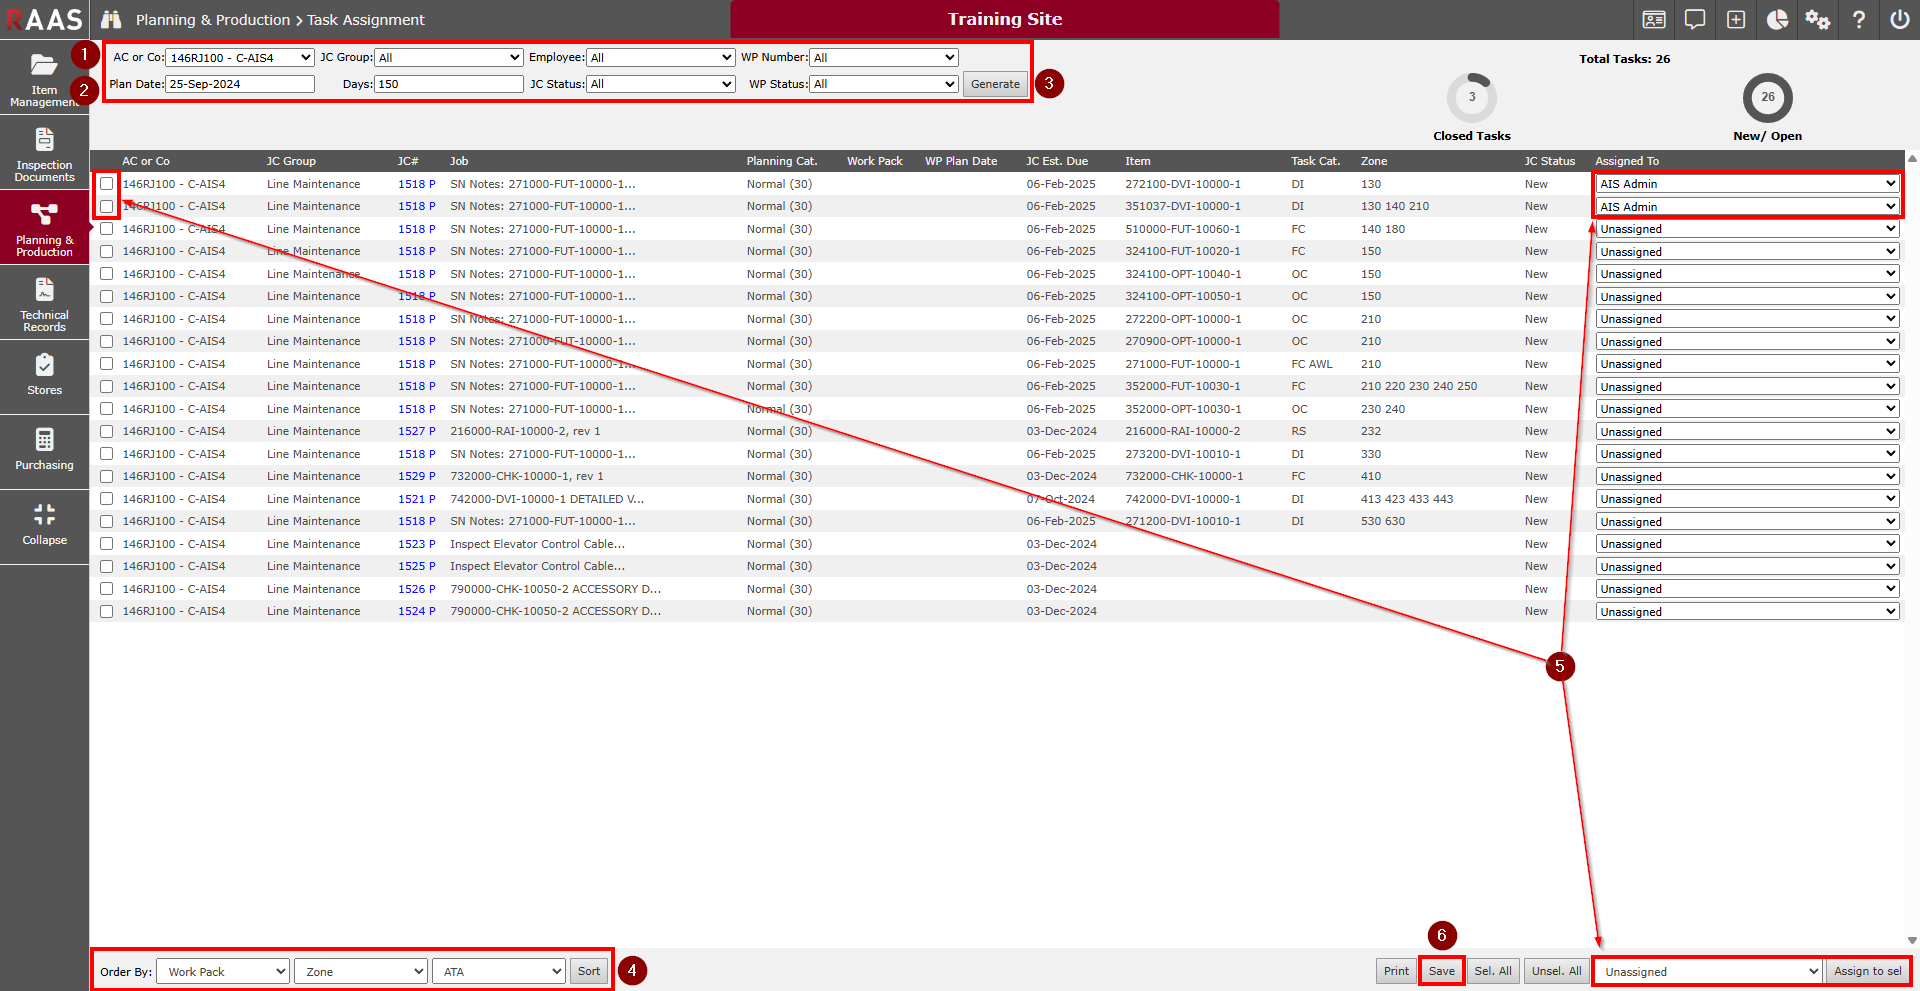Expand the AC or Co dropdown
The image size is (1920, 991).
point(240,58)
